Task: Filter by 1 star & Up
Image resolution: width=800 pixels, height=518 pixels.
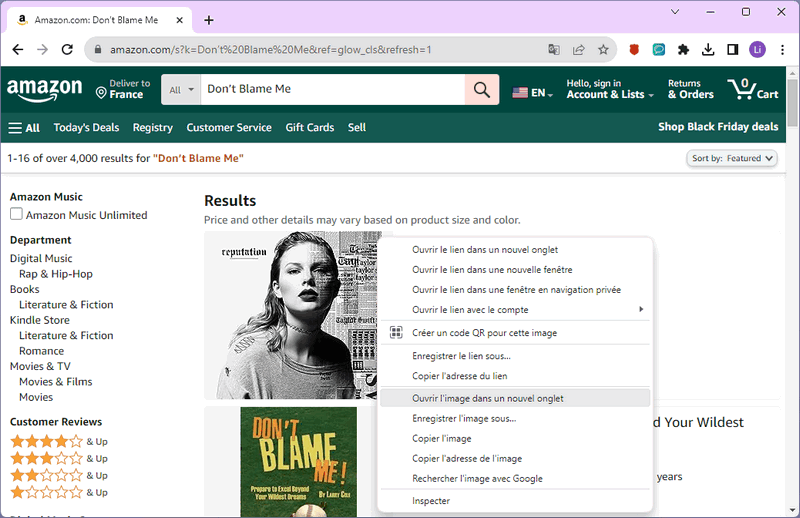Action: click(59, 492)
